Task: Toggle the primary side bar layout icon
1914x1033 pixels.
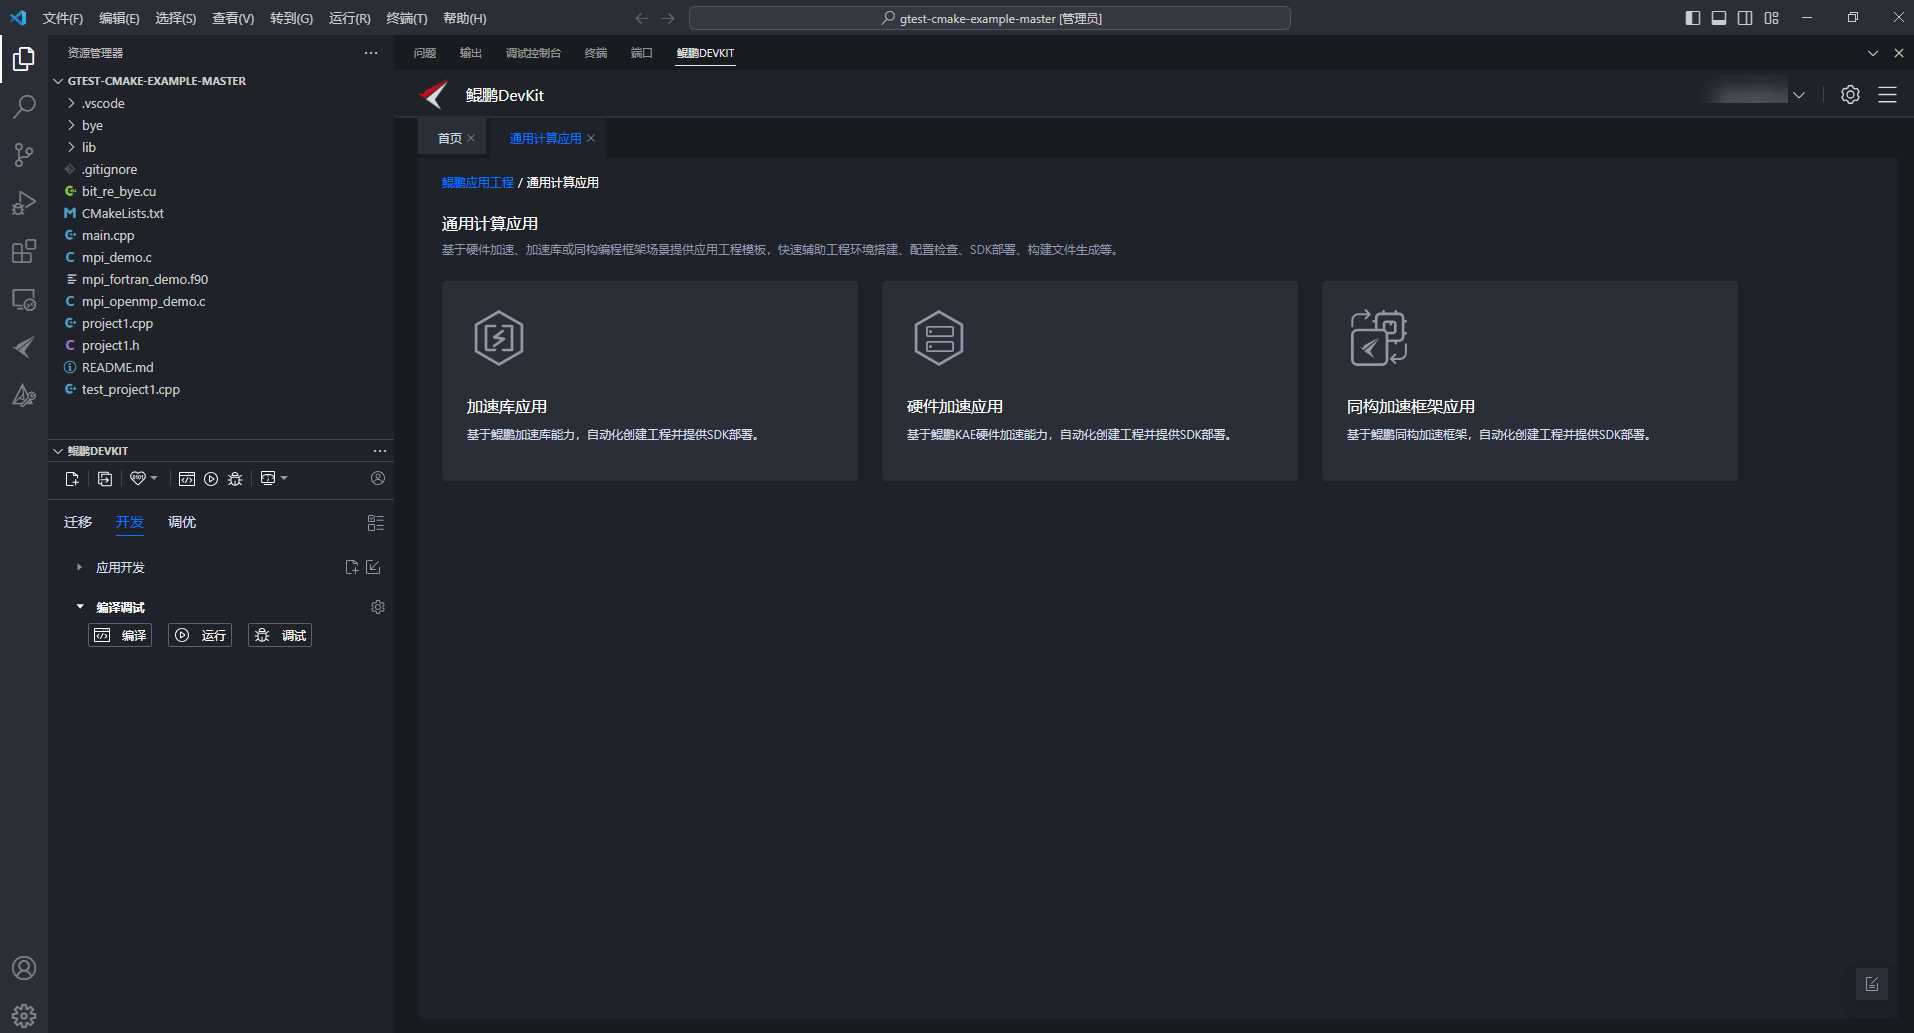Action: click(1693, 18)
